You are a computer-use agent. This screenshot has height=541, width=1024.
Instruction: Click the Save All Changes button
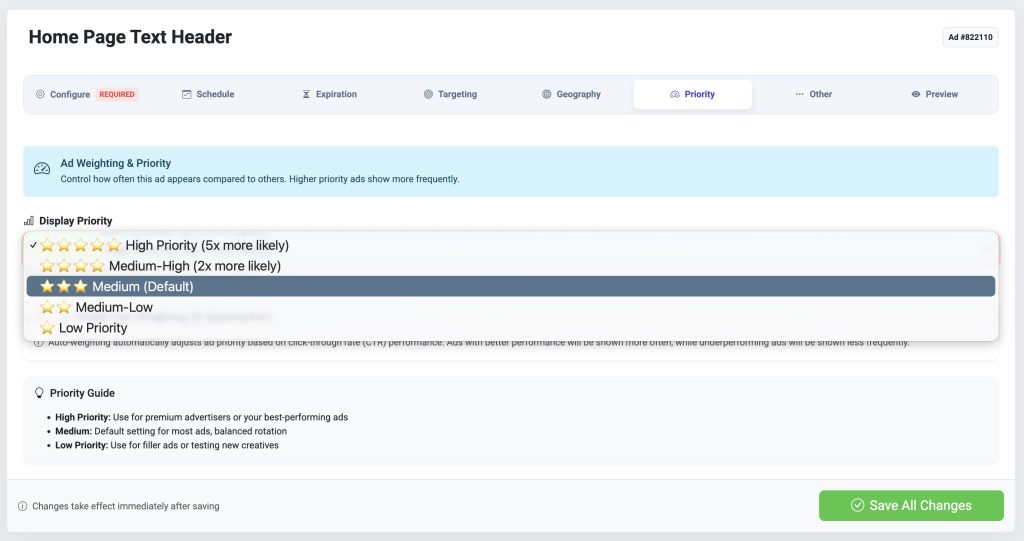[910, 505]
